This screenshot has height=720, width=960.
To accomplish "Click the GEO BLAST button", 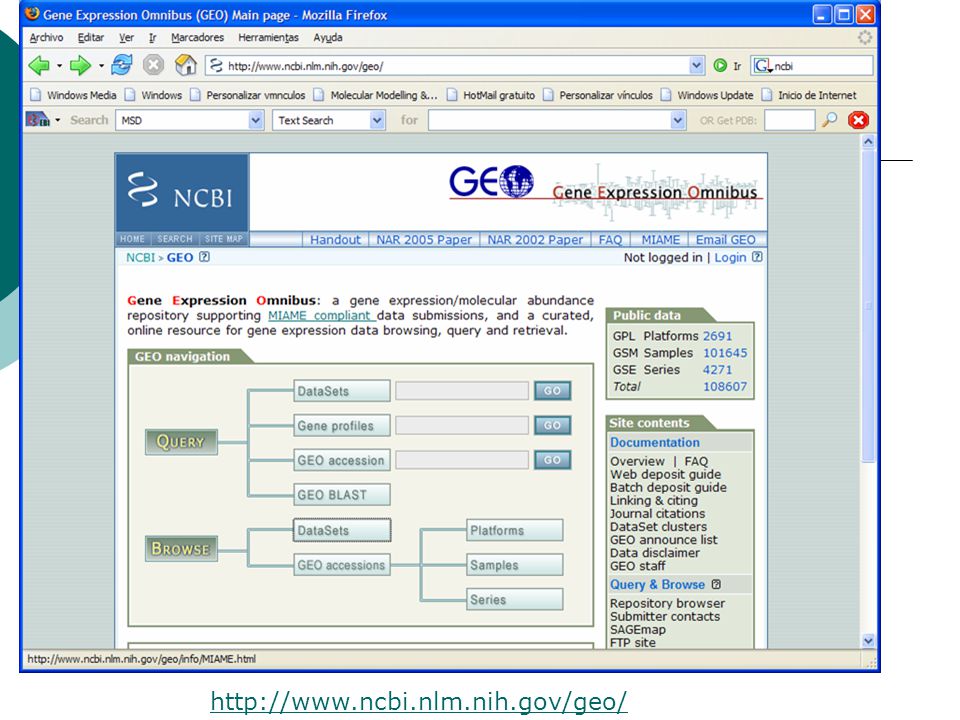I will coord(342,495).
